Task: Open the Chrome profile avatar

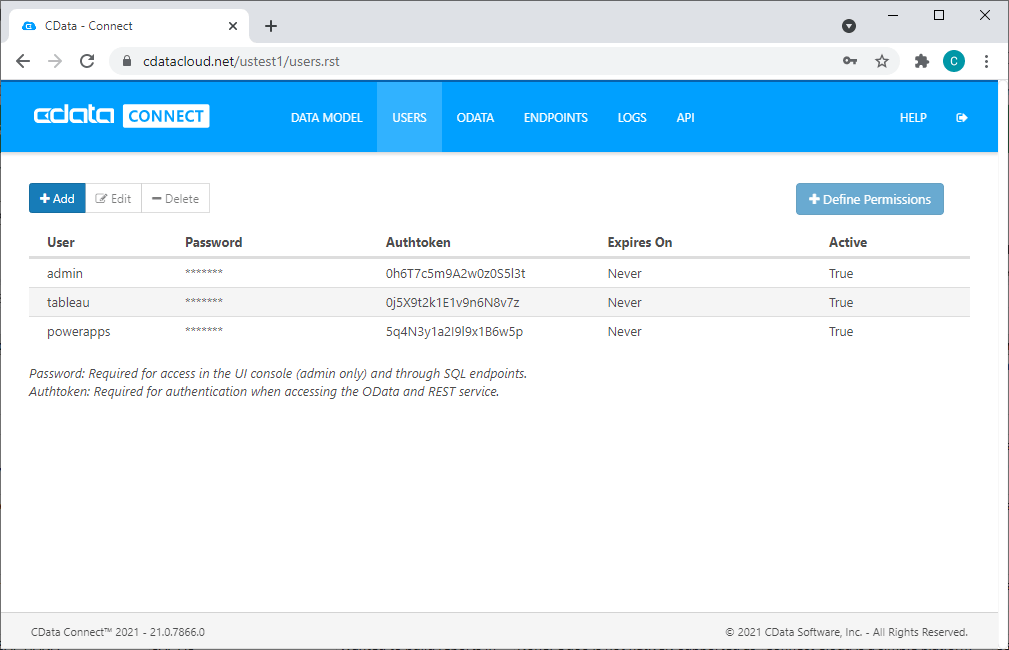Action: point(953,61)
